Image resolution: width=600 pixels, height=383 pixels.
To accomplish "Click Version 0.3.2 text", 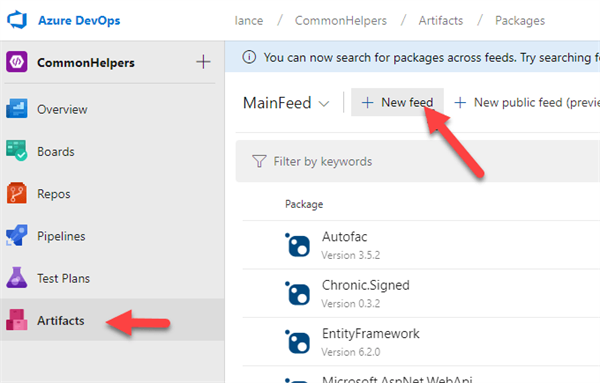I will pyautogui.click(x=351, y=304).
